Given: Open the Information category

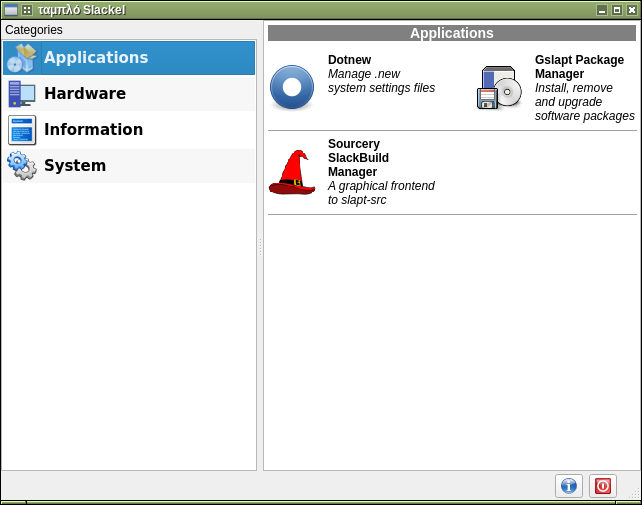Looking at the screenshot, I should pyautogui.click(x=93, y=130).
